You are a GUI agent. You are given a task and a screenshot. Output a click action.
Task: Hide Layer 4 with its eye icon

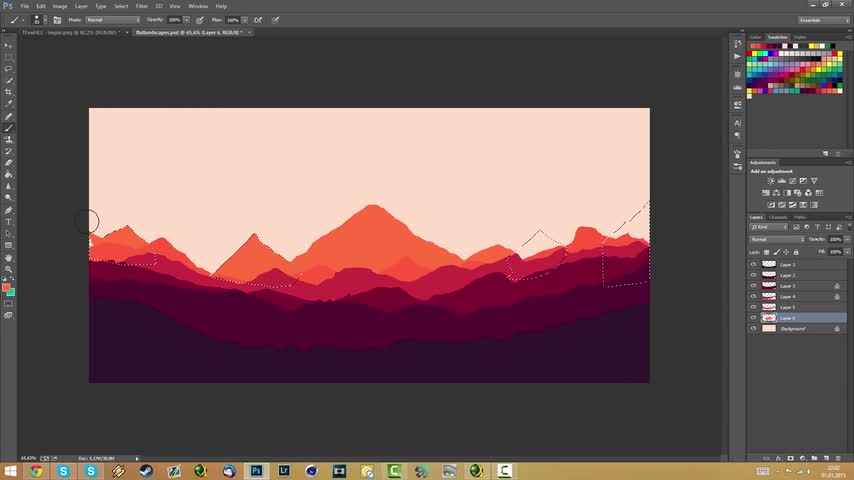pyautogui.click(x=754, y=296)
